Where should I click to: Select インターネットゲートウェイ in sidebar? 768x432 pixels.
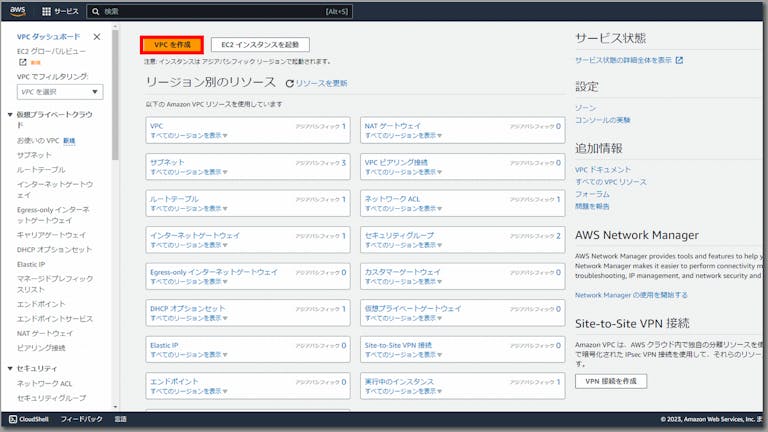[55, 190]
